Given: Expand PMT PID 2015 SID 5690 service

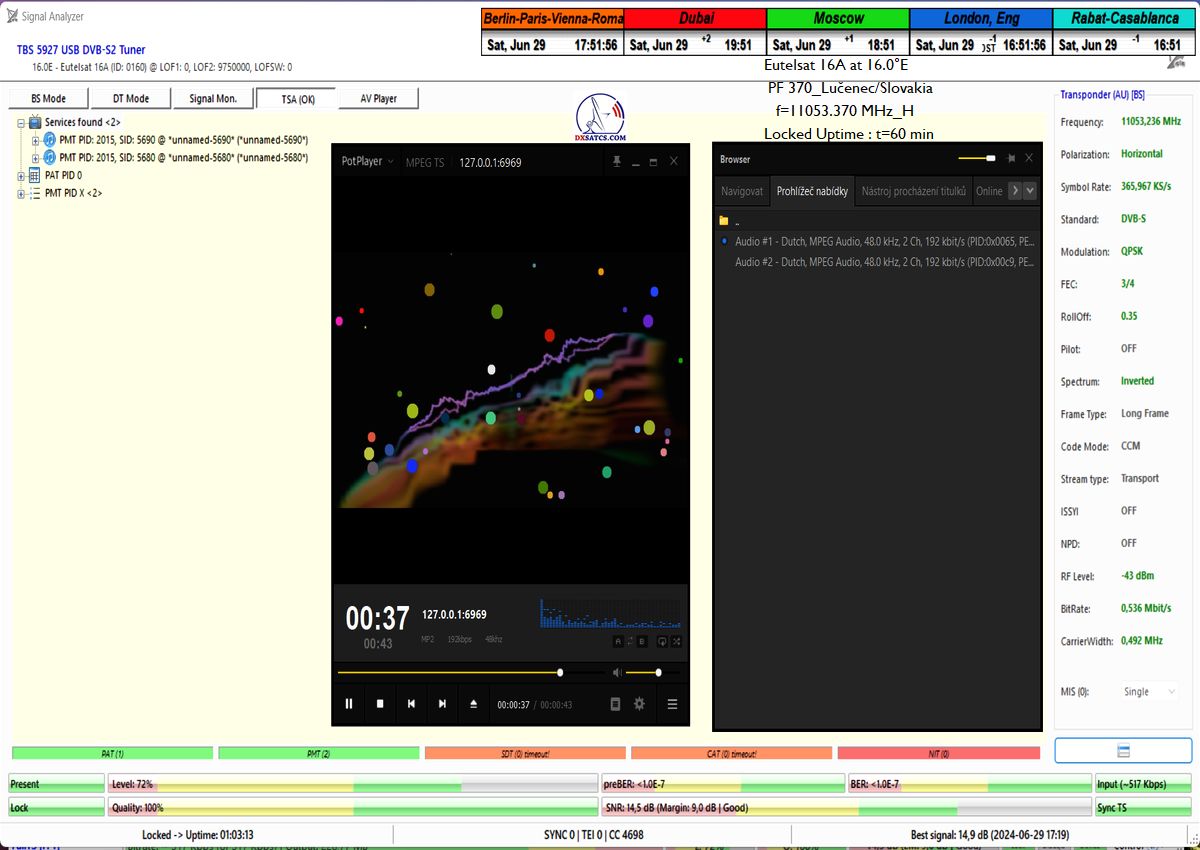Looking at the screenshot, I should [36, 140].
